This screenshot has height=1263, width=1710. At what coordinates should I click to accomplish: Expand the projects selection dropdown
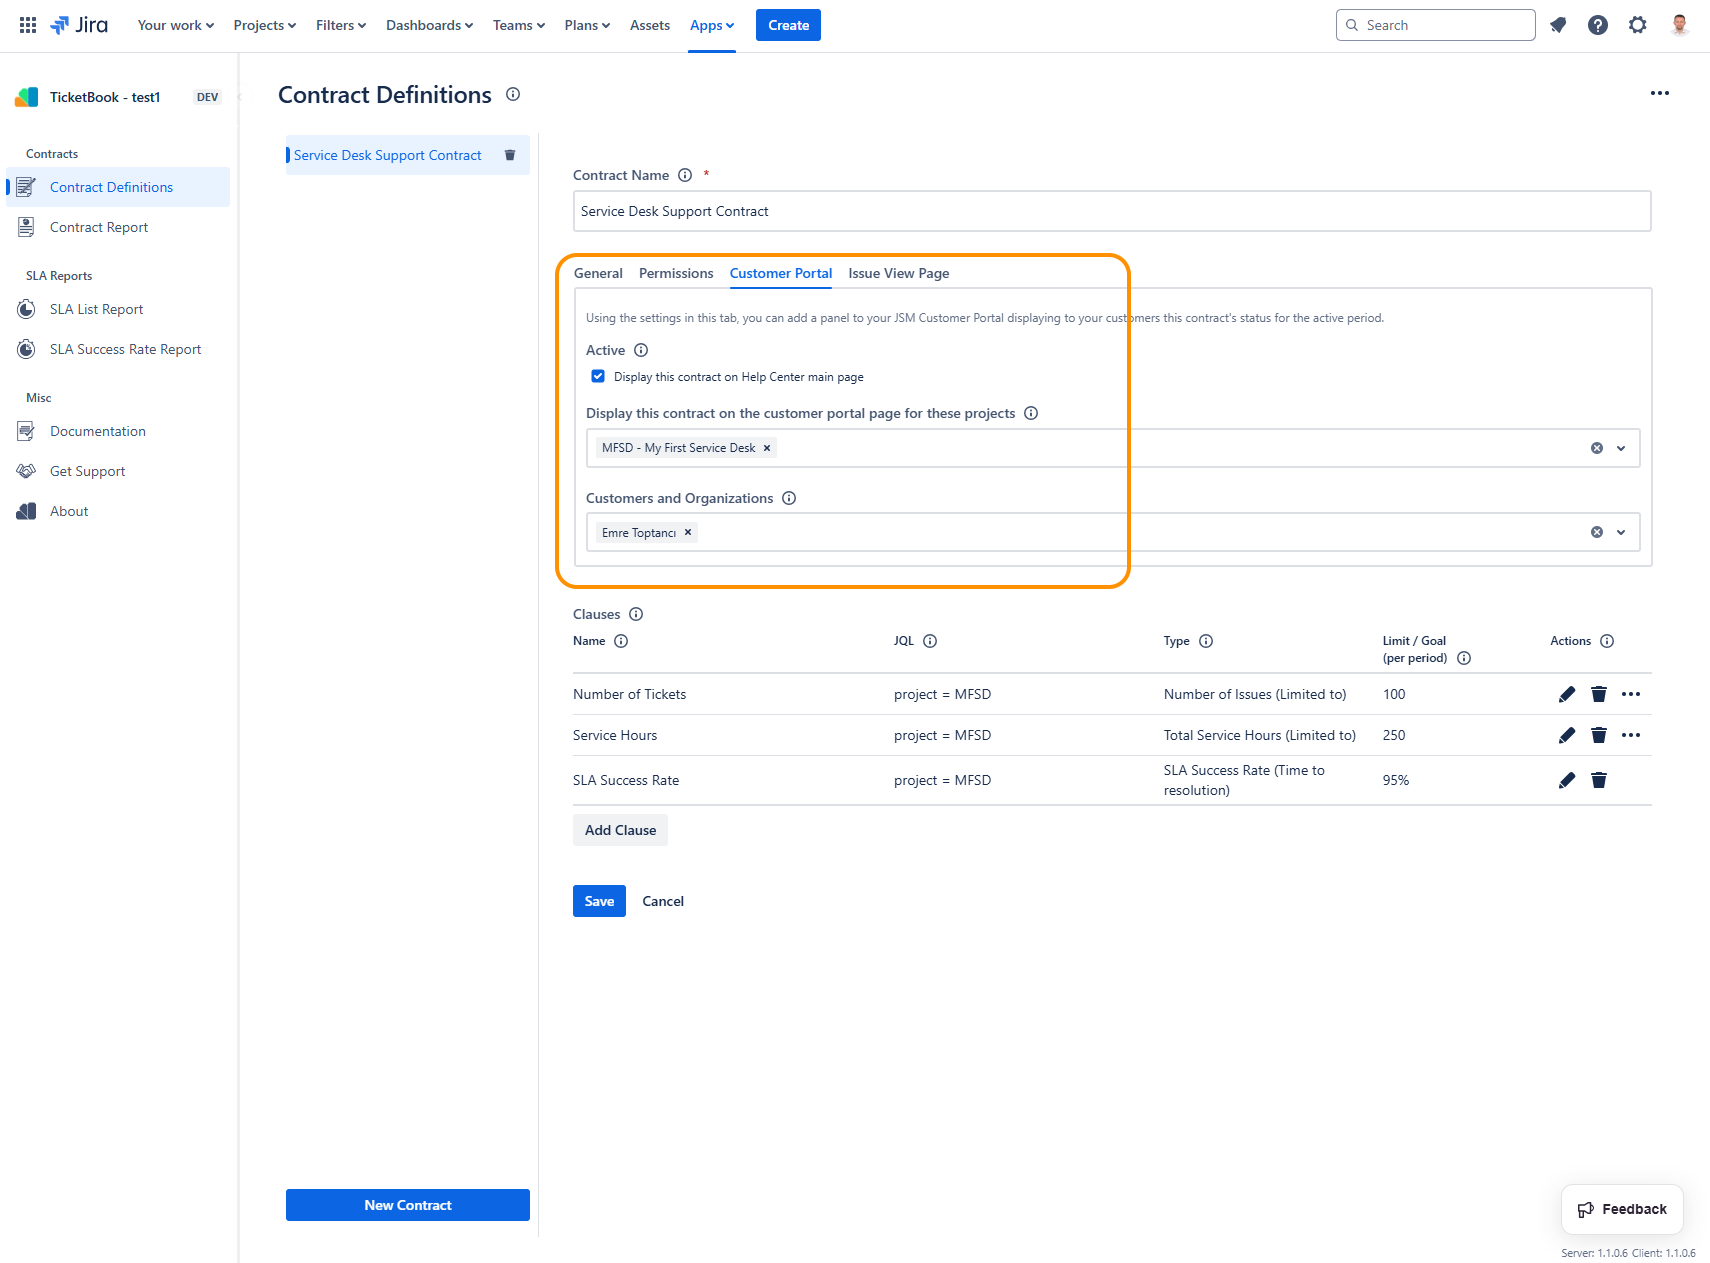(x=1621, y=448)
